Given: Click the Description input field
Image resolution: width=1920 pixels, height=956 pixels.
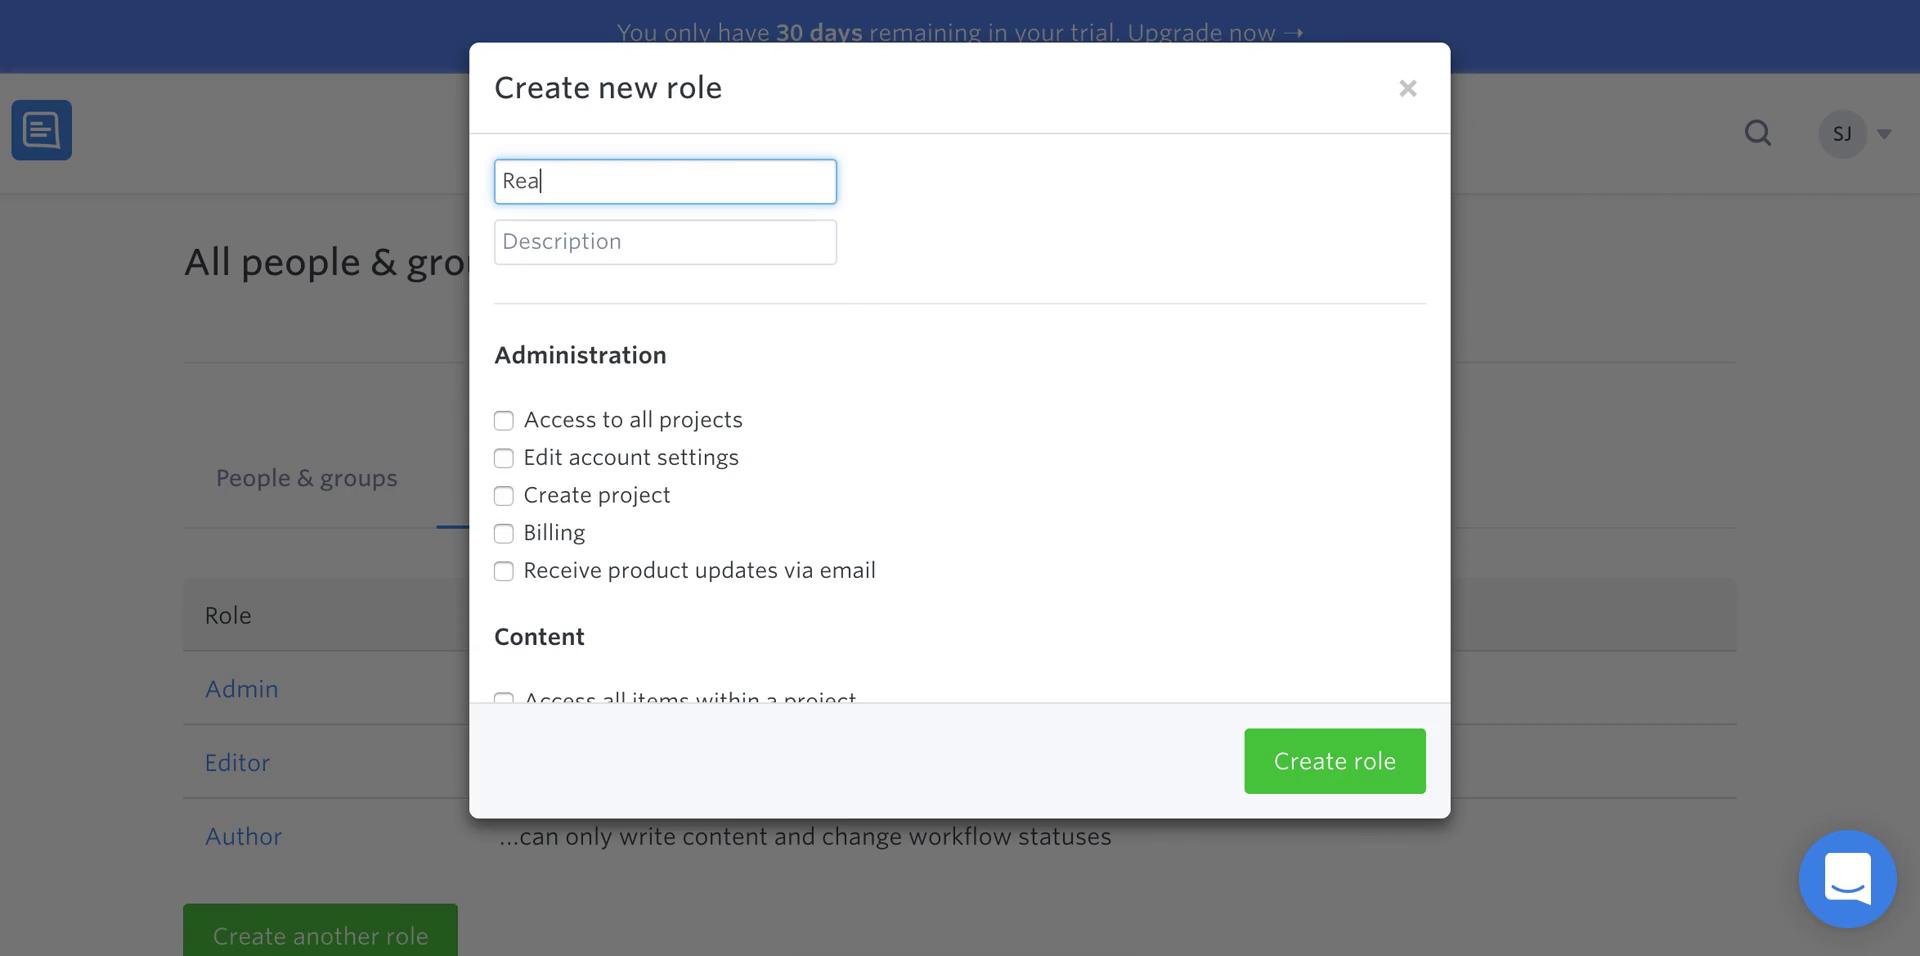Looking at the screenshot, I should [665, 242].
